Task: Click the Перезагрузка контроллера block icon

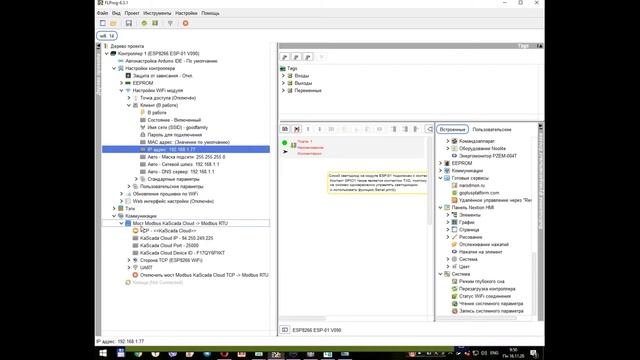Action: [454, 289]
